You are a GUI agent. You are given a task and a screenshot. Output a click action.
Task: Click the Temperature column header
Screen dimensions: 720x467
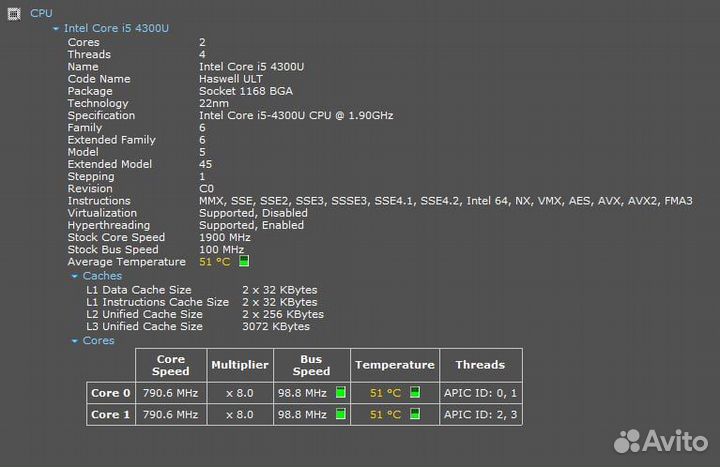(x=394, y=365)
